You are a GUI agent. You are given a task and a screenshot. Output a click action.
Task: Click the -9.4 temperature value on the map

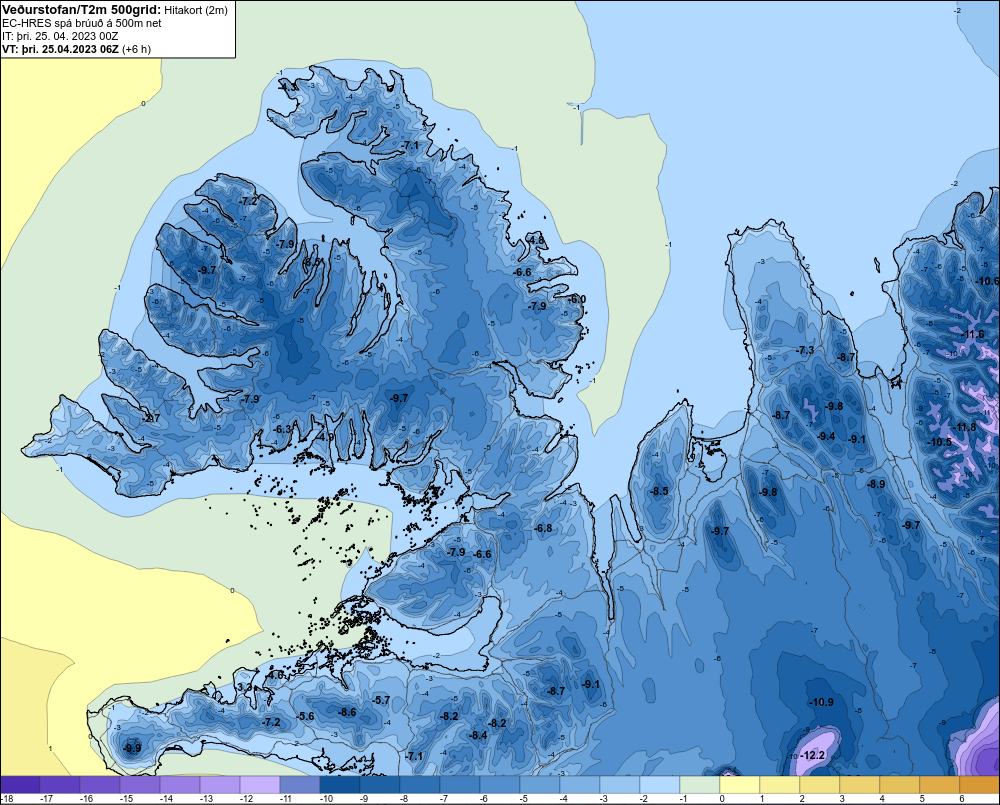click(x=826, y=436)
